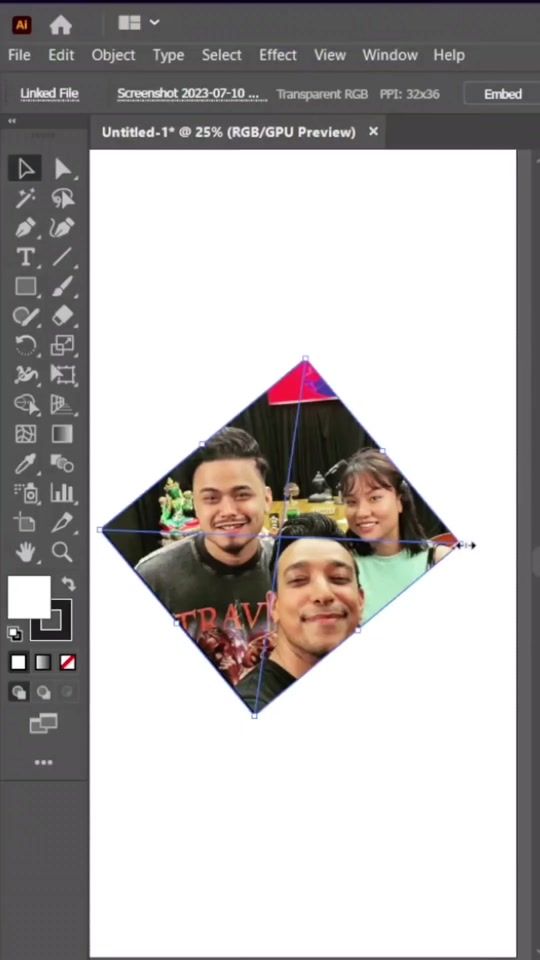
Task: Reset to default fill and stroke
Action: coord(15,633)
